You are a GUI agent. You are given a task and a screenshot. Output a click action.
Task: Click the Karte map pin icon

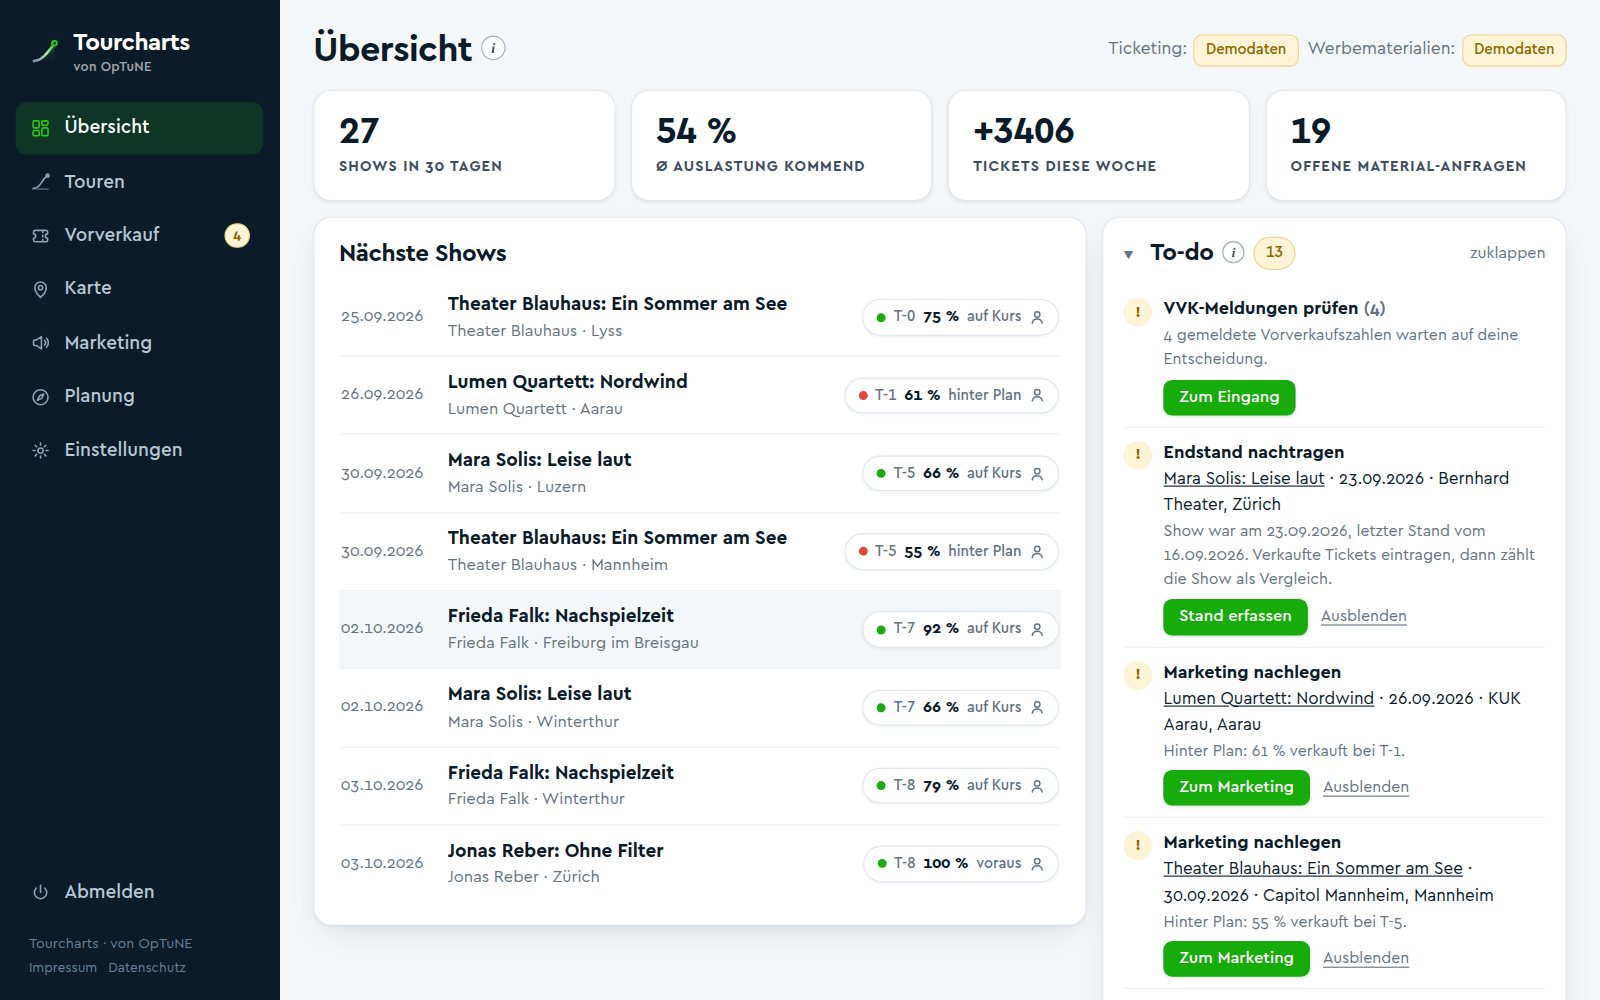tap(41, 289)
